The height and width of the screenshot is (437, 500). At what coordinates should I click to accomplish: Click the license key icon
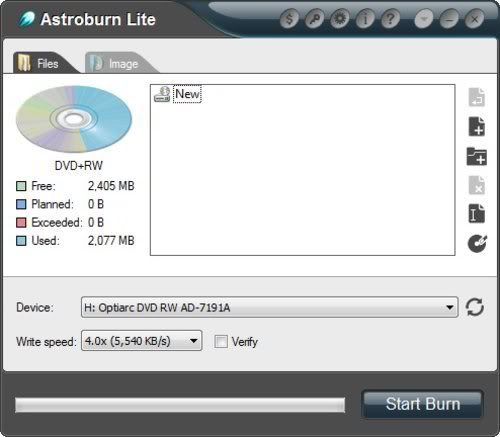pos(315,19)
